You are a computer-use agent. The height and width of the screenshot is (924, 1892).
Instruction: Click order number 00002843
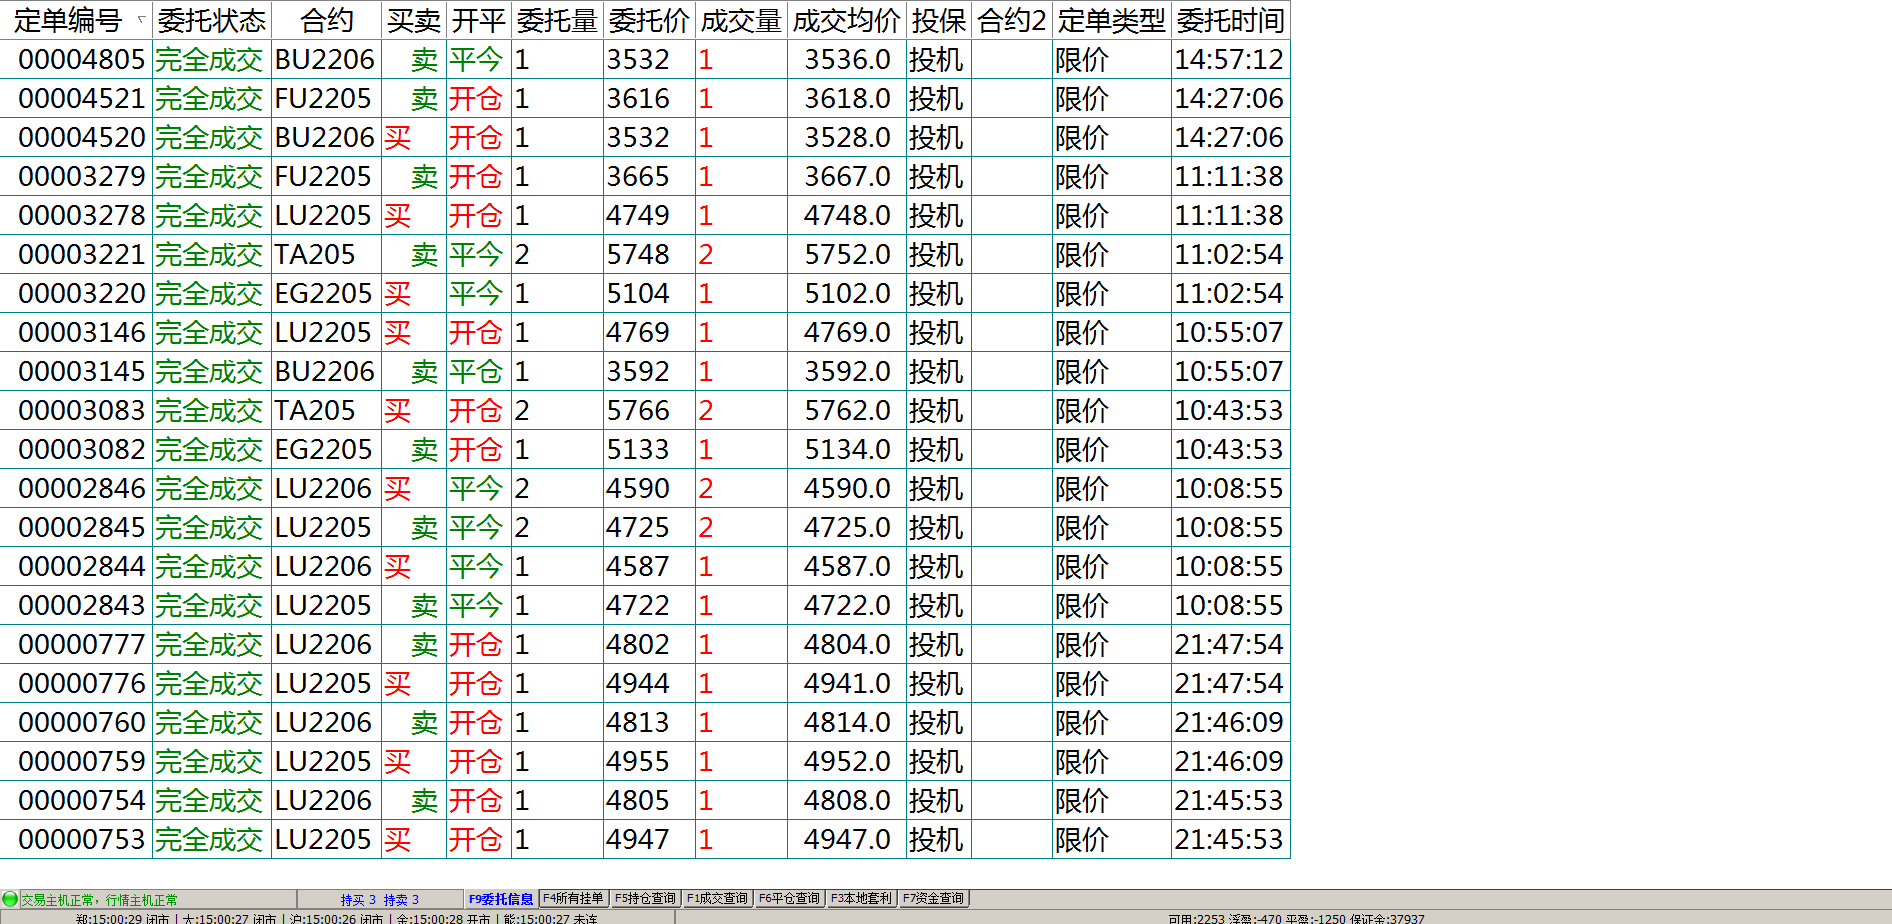click(x=82, y=606)
